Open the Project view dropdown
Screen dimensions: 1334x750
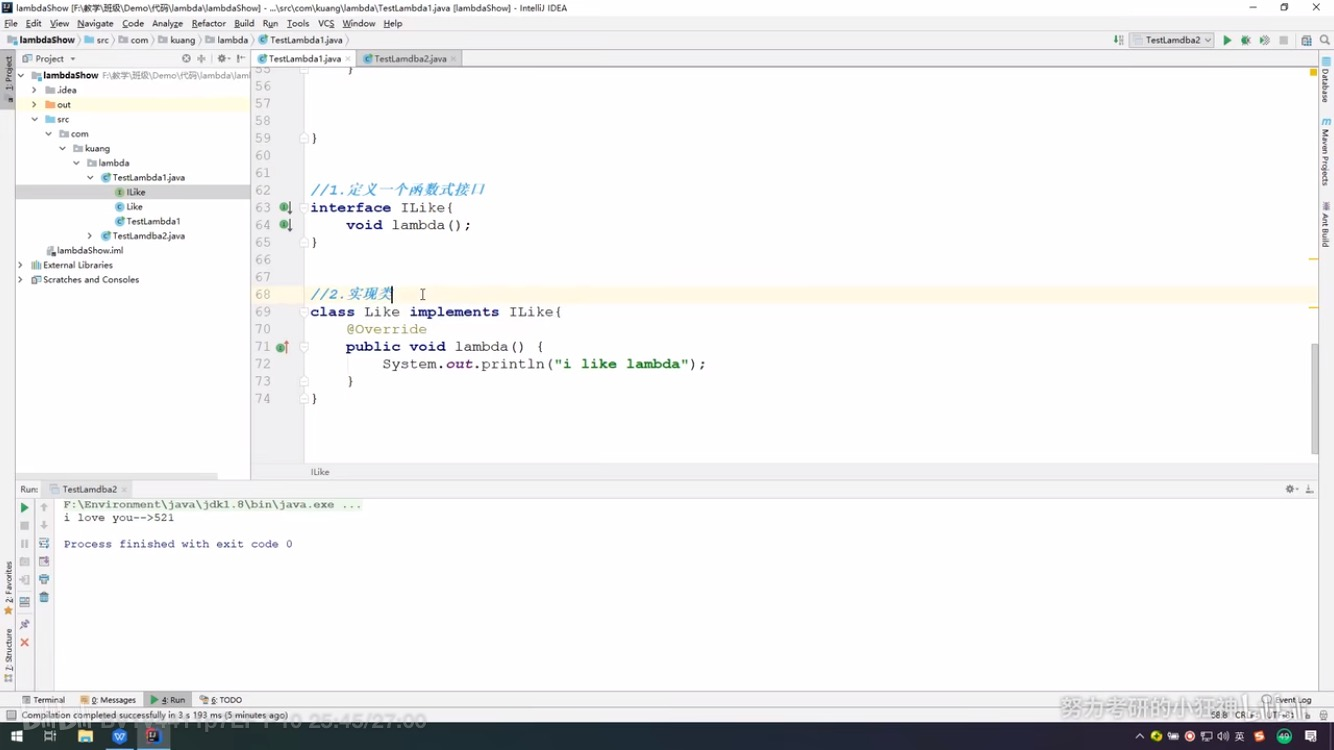49,59
